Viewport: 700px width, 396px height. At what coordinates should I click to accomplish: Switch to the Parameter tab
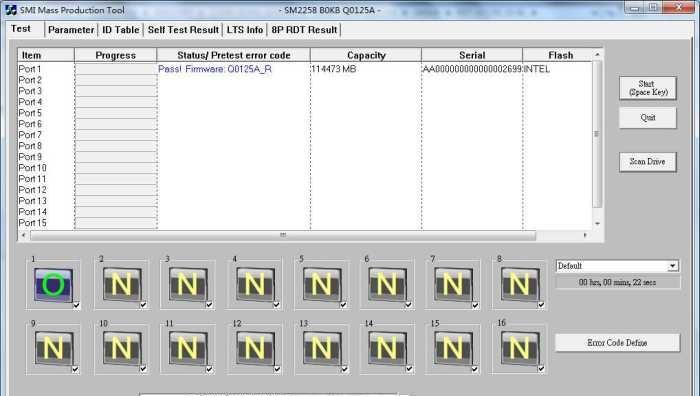[x=71, y=30]
